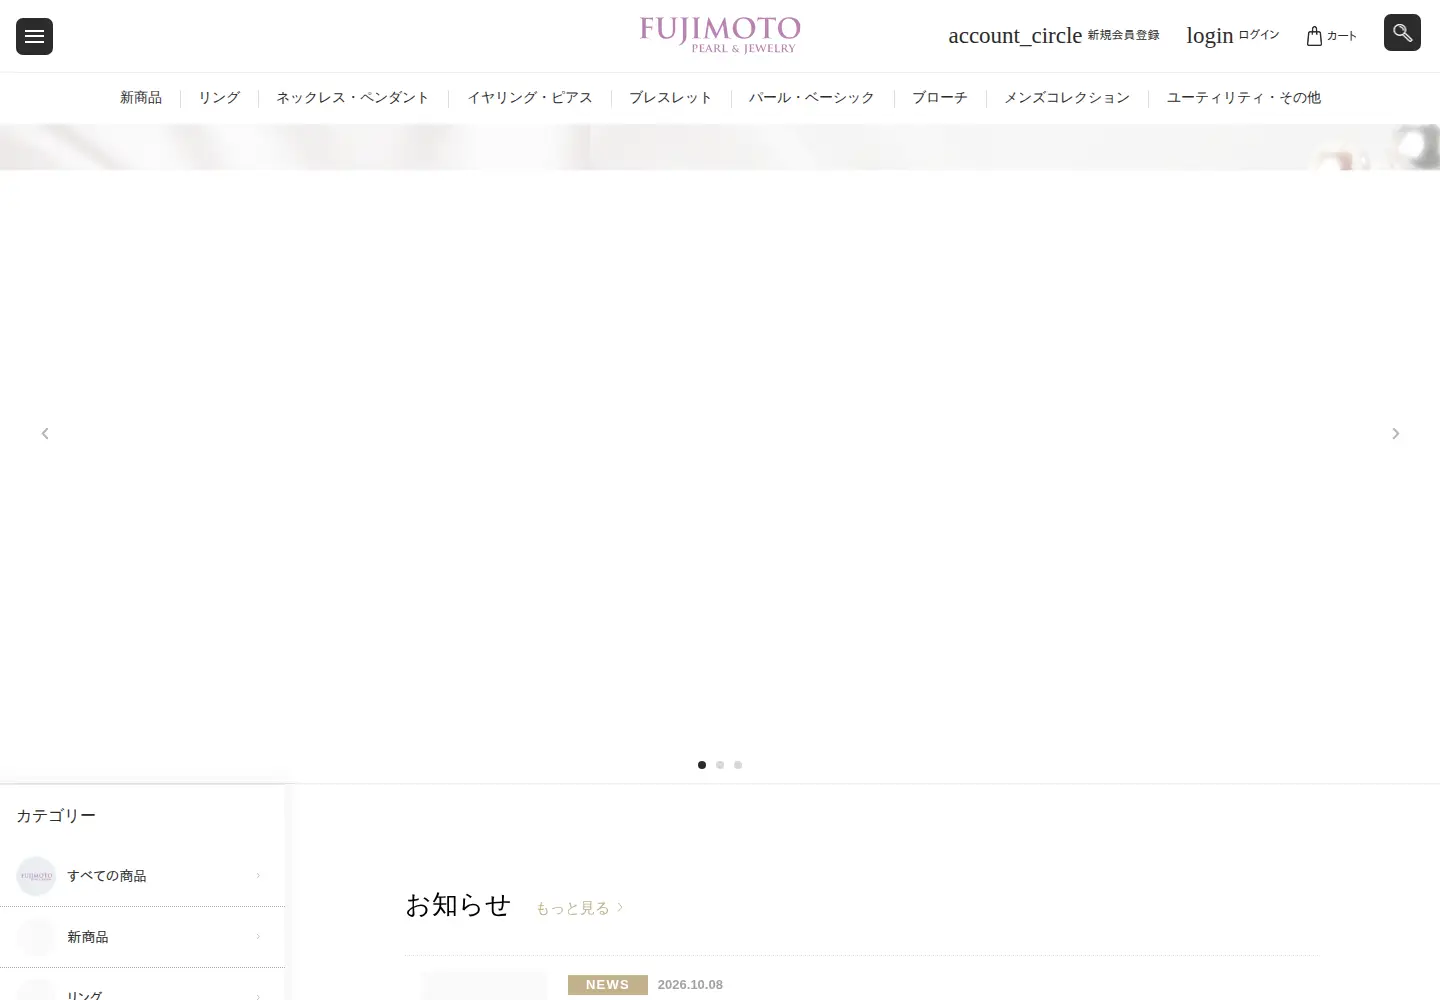Click the 2026.10.08 news date
Viewport: 1440px width, 1000px height.
pos(690,985)
